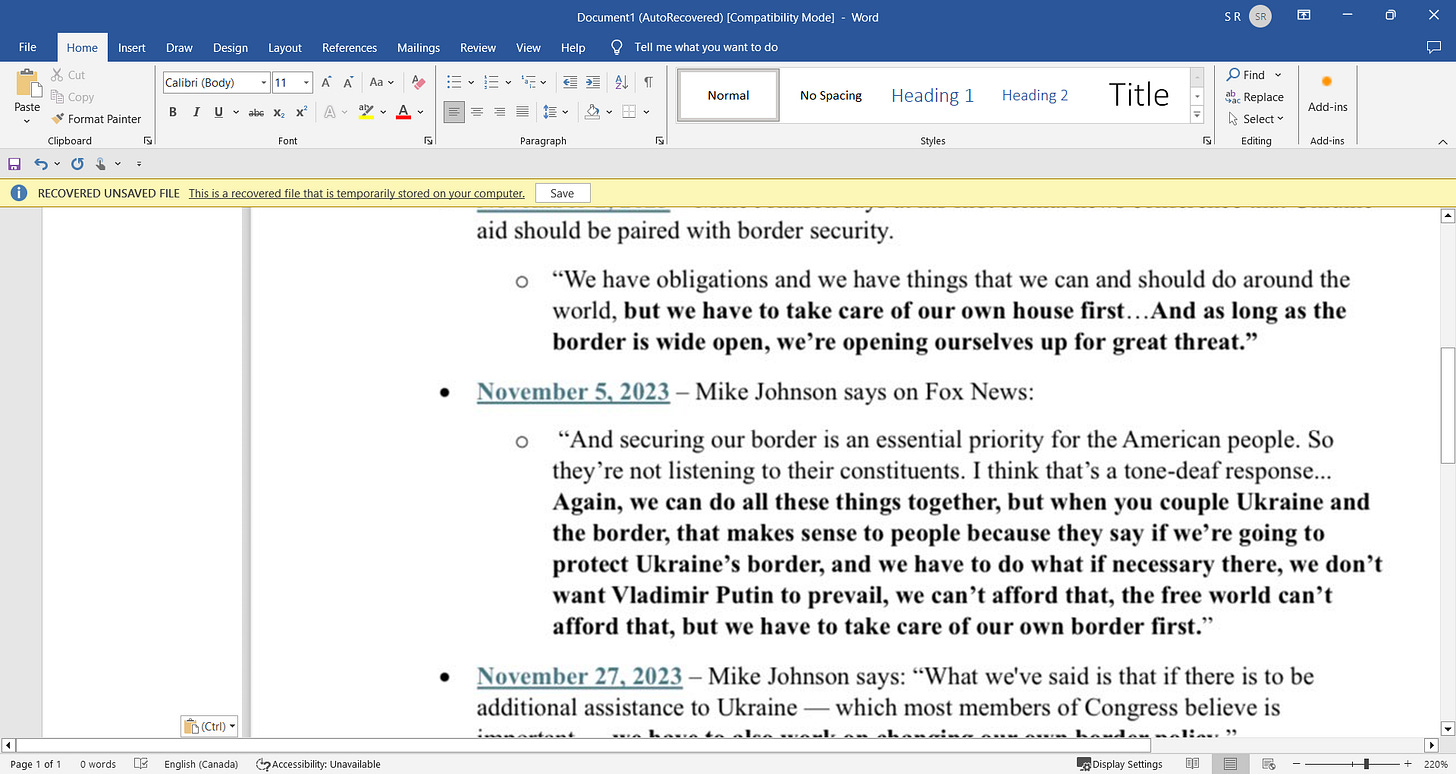Justify the paragraph text
This screenshot has height=774, width=1456.
pos(522,112)
